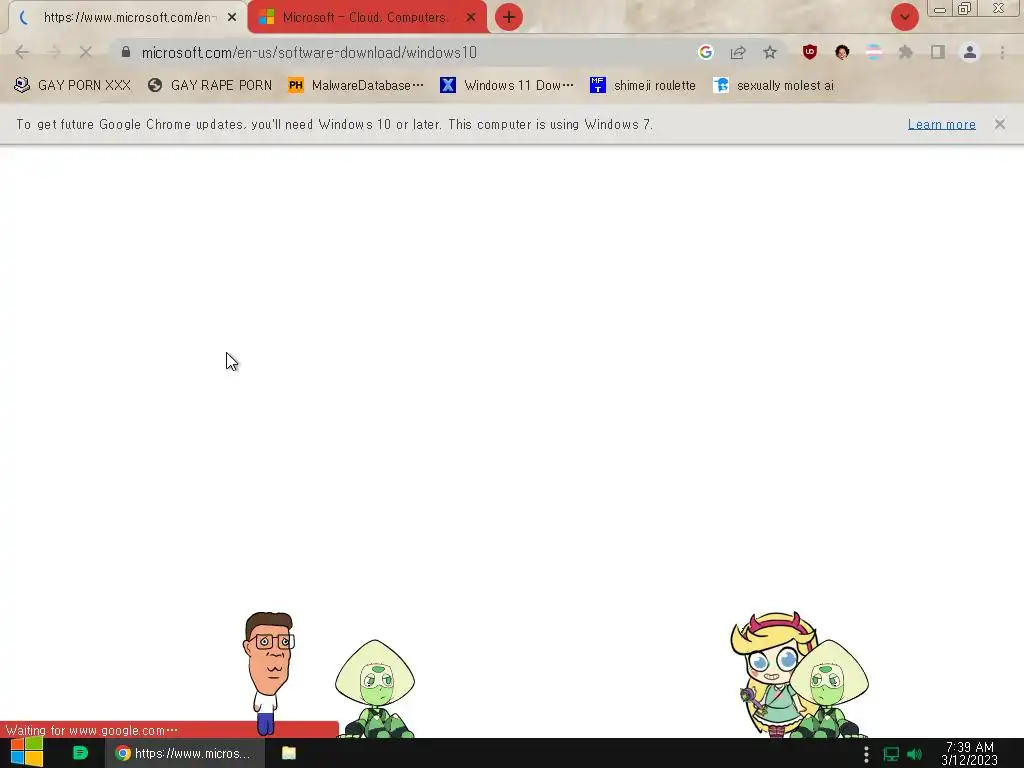Restore down the Chrome window

click(x=964, y=8)
